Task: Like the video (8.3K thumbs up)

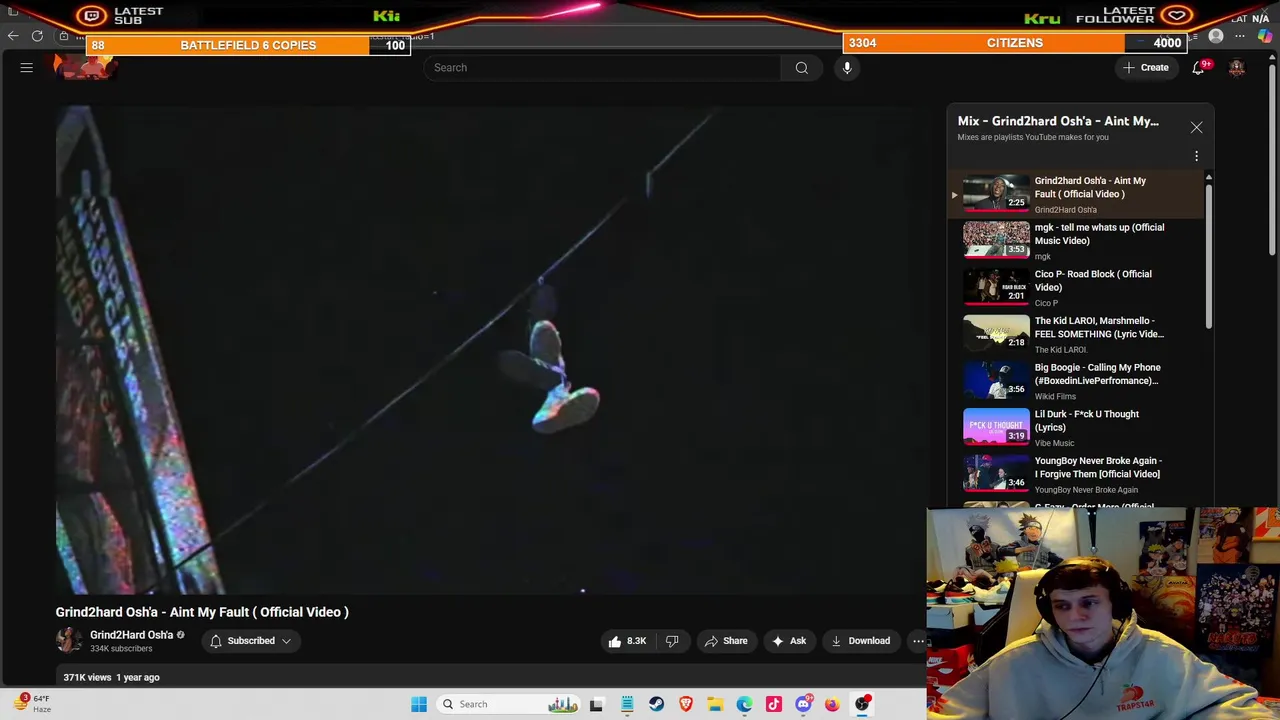Action: click(x=627, y=641)
